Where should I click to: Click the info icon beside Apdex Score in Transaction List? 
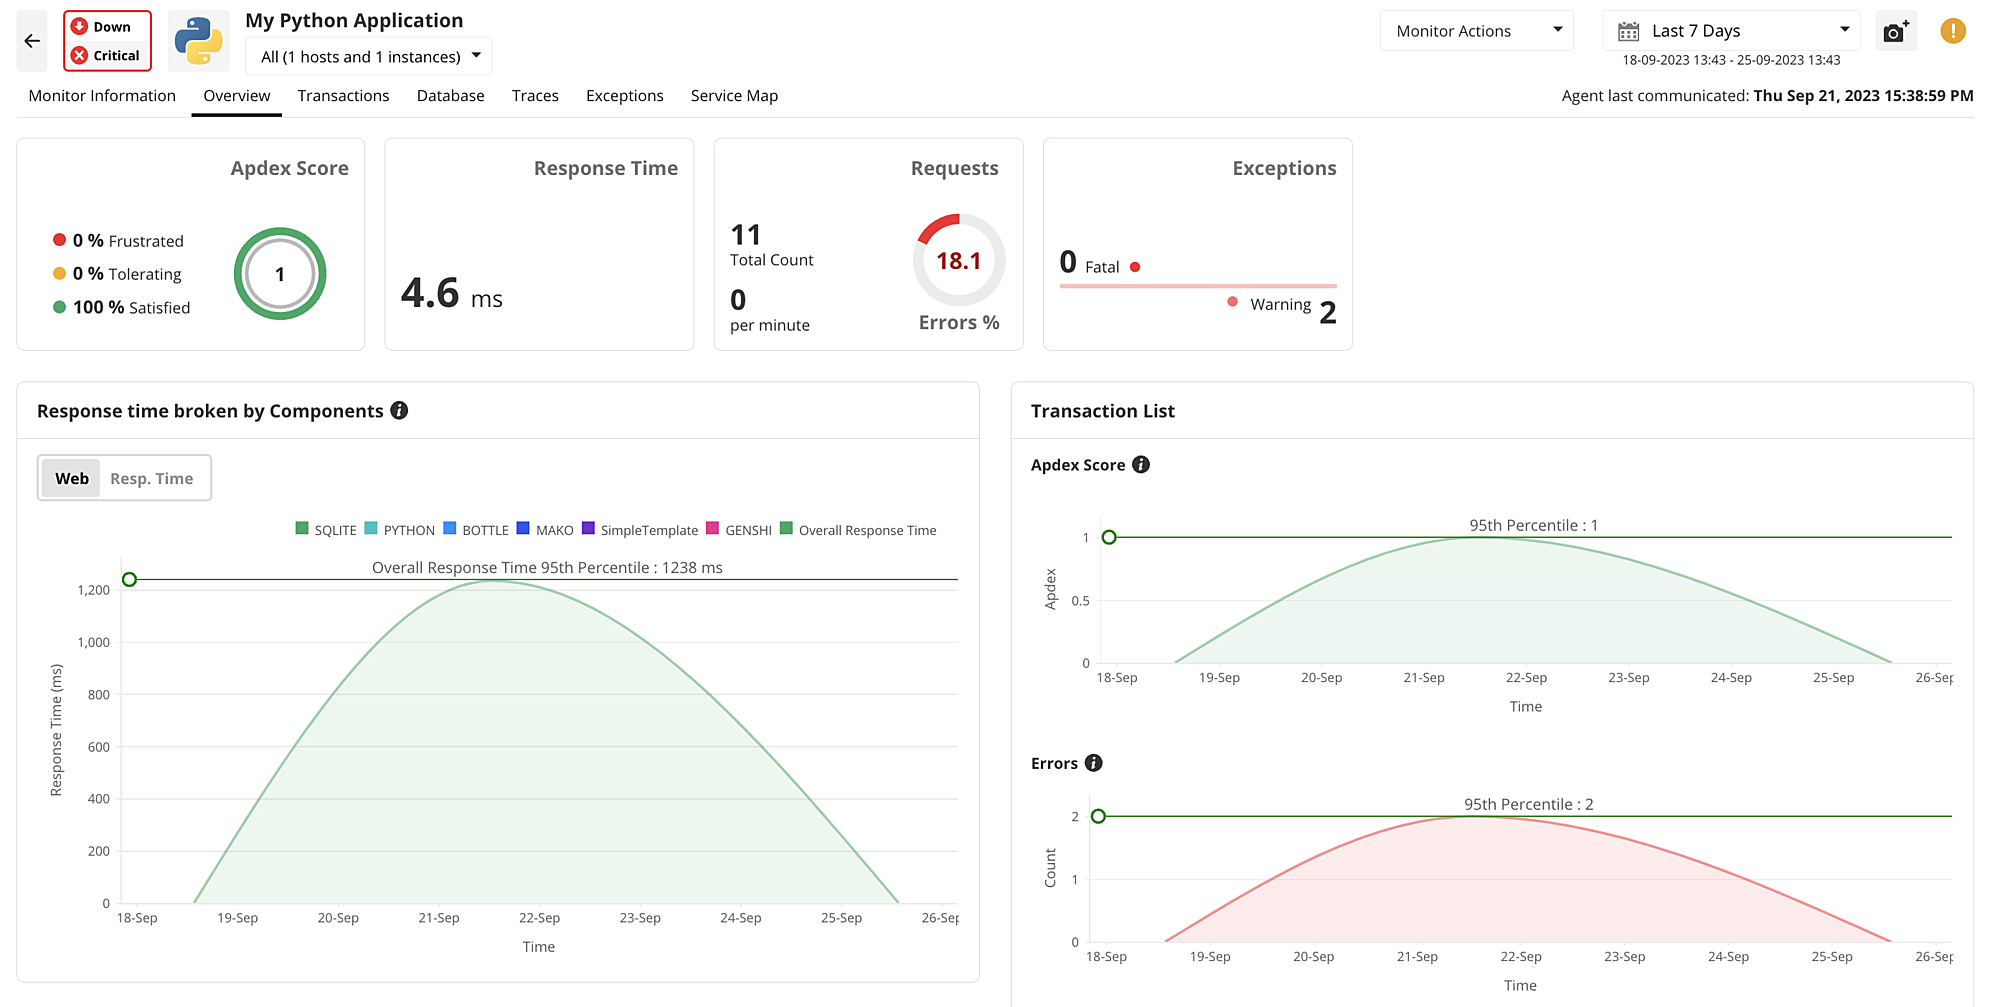tap(1141, 464)
